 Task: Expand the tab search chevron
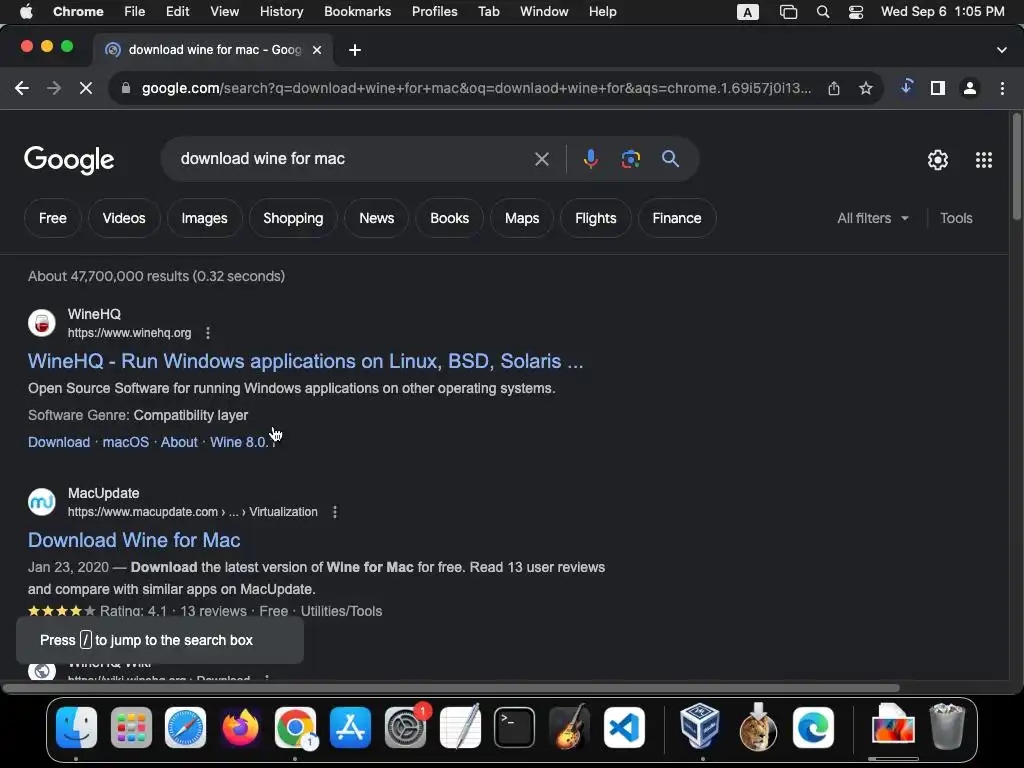1002,50
